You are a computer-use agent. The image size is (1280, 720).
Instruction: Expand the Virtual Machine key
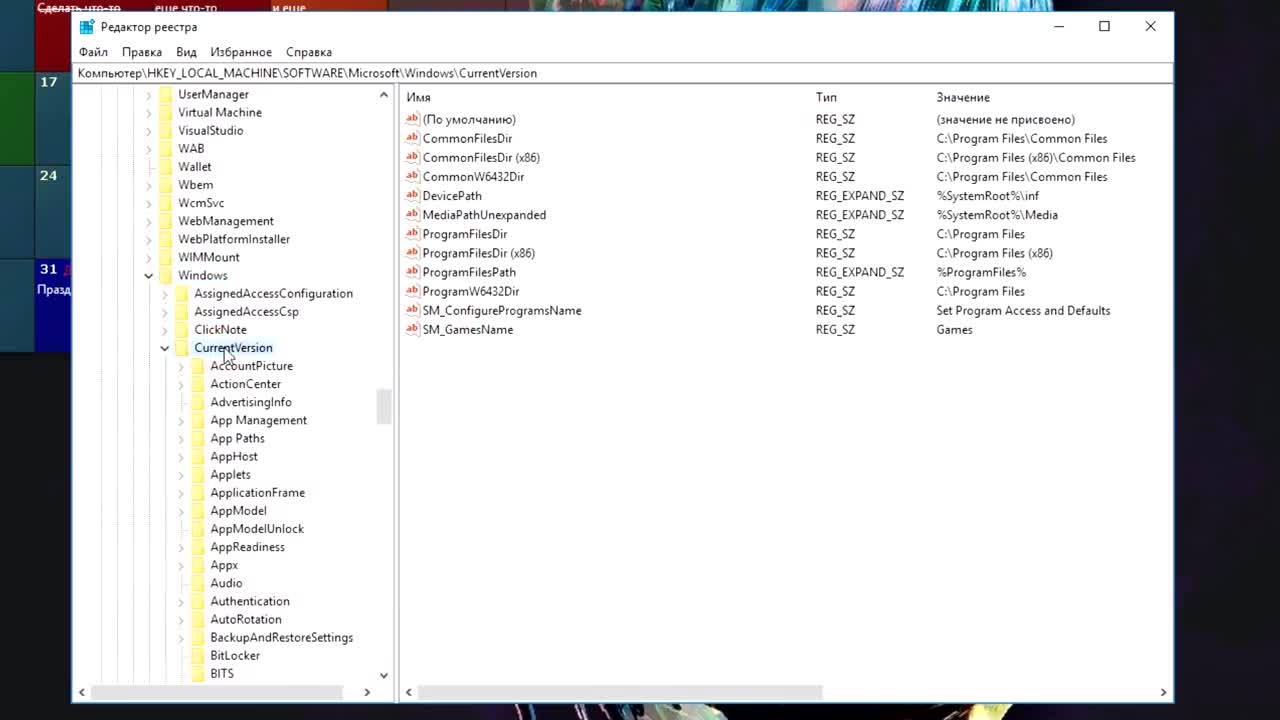coord(149,113)
